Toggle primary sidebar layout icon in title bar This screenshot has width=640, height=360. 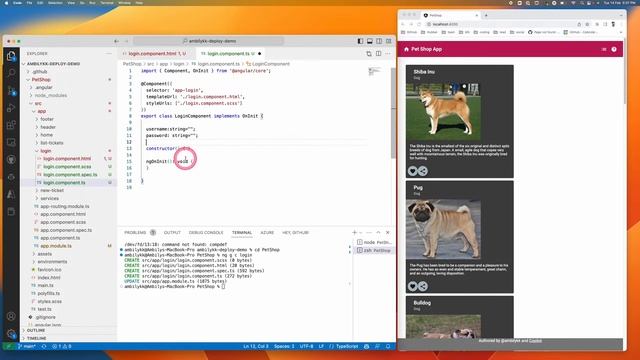(360, 41)
